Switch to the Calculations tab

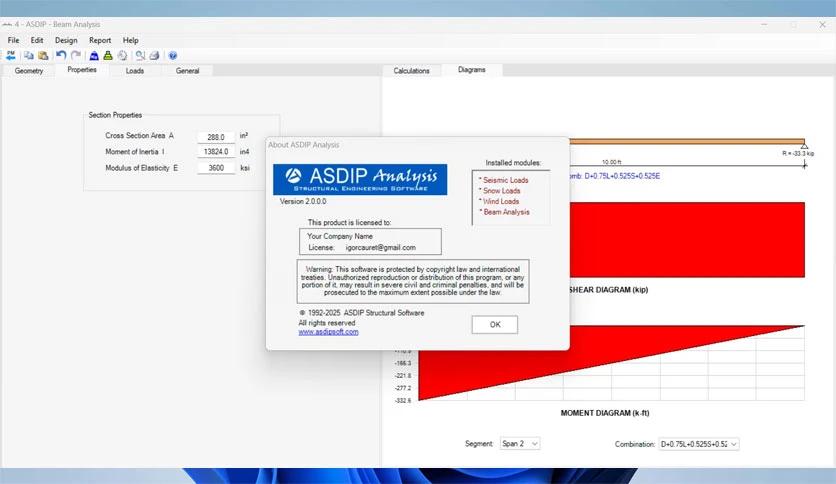[411, 71]
